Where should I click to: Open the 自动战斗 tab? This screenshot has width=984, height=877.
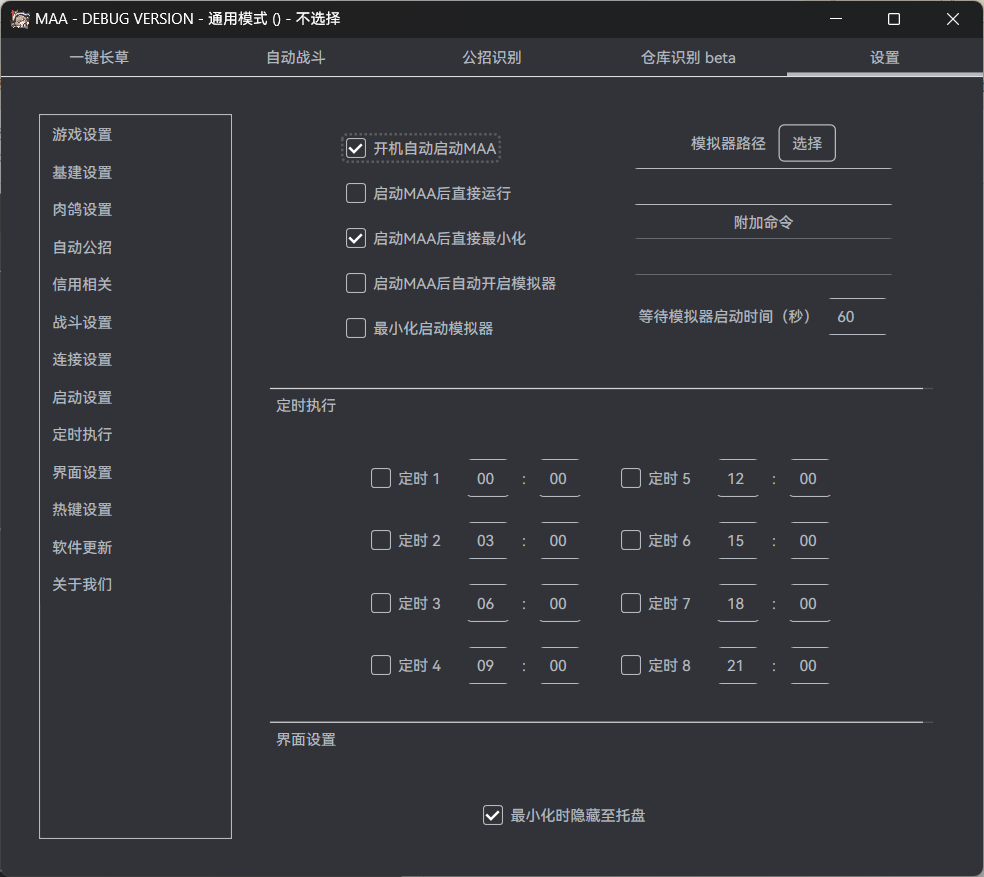pos(296,58)
